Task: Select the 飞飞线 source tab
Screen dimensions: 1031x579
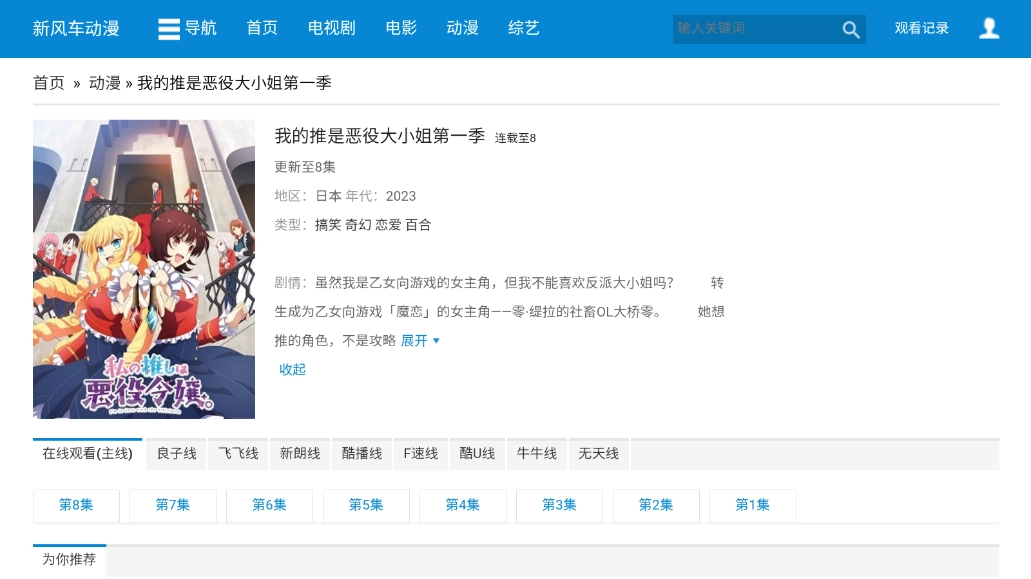Action: tap(237, 453)
